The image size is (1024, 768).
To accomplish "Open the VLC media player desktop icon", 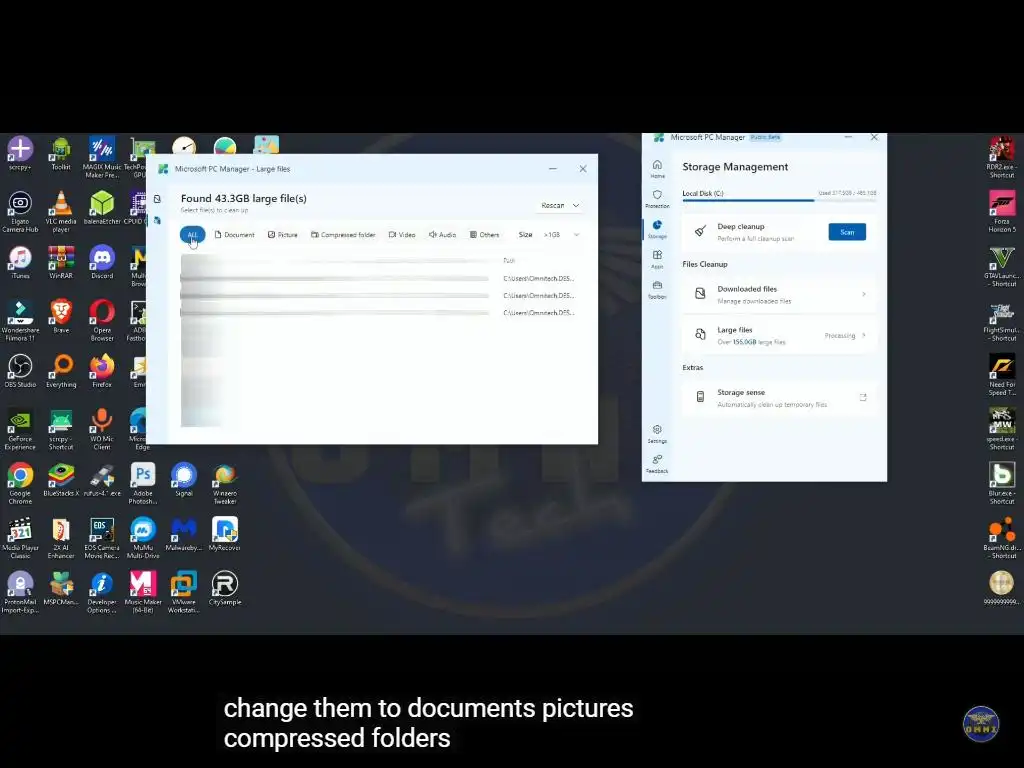I will pos(61,212).
